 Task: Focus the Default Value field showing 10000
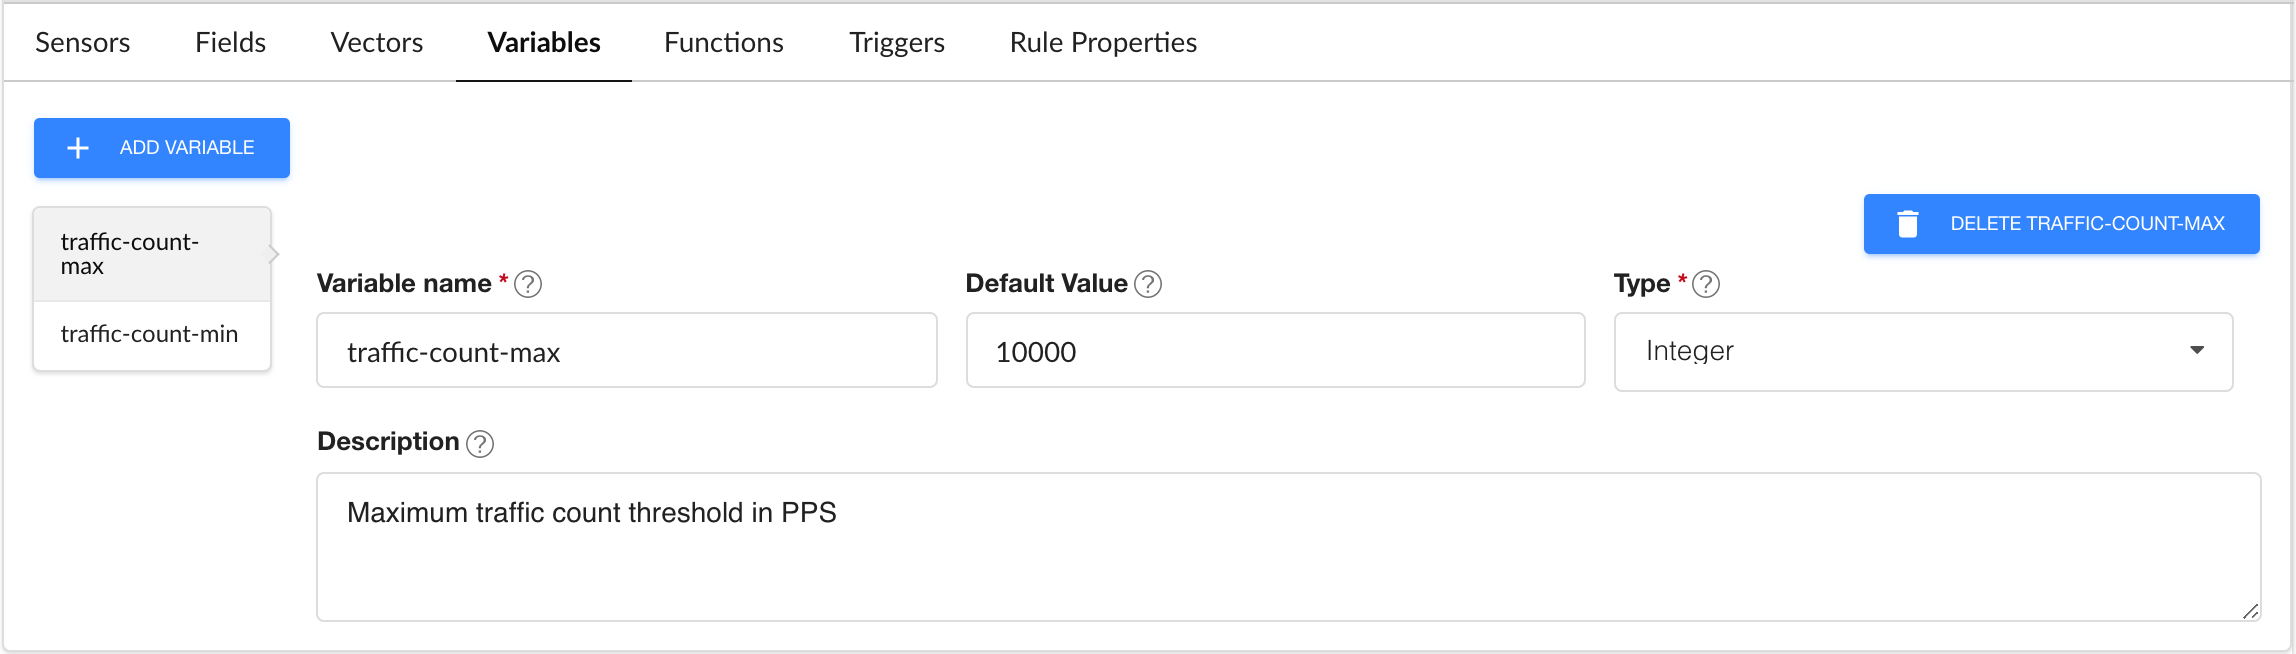coord(1275,351)
